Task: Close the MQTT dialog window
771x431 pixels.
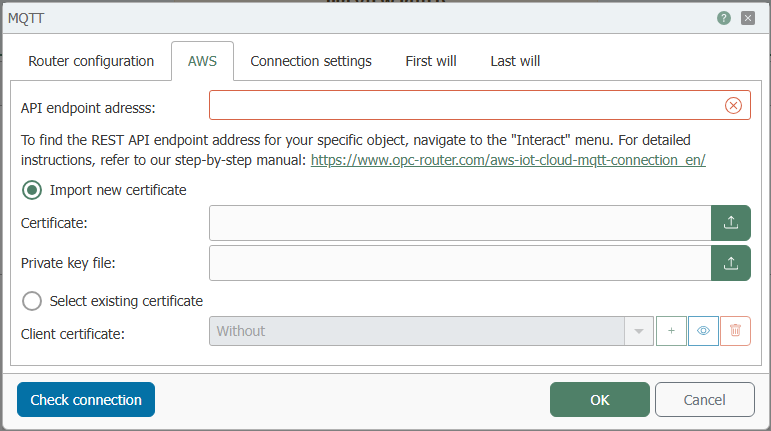Action: tap(748, 18)
